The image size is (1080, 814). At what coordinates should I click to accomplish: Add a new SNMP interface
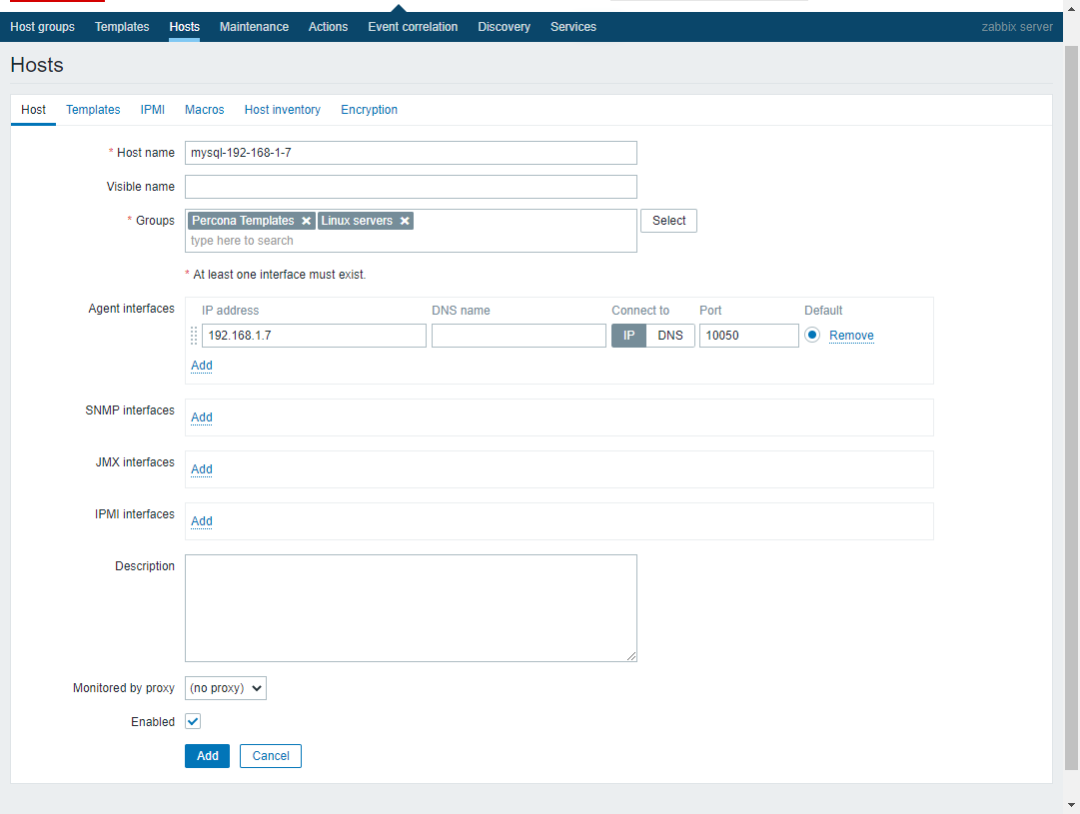(201, 417)
